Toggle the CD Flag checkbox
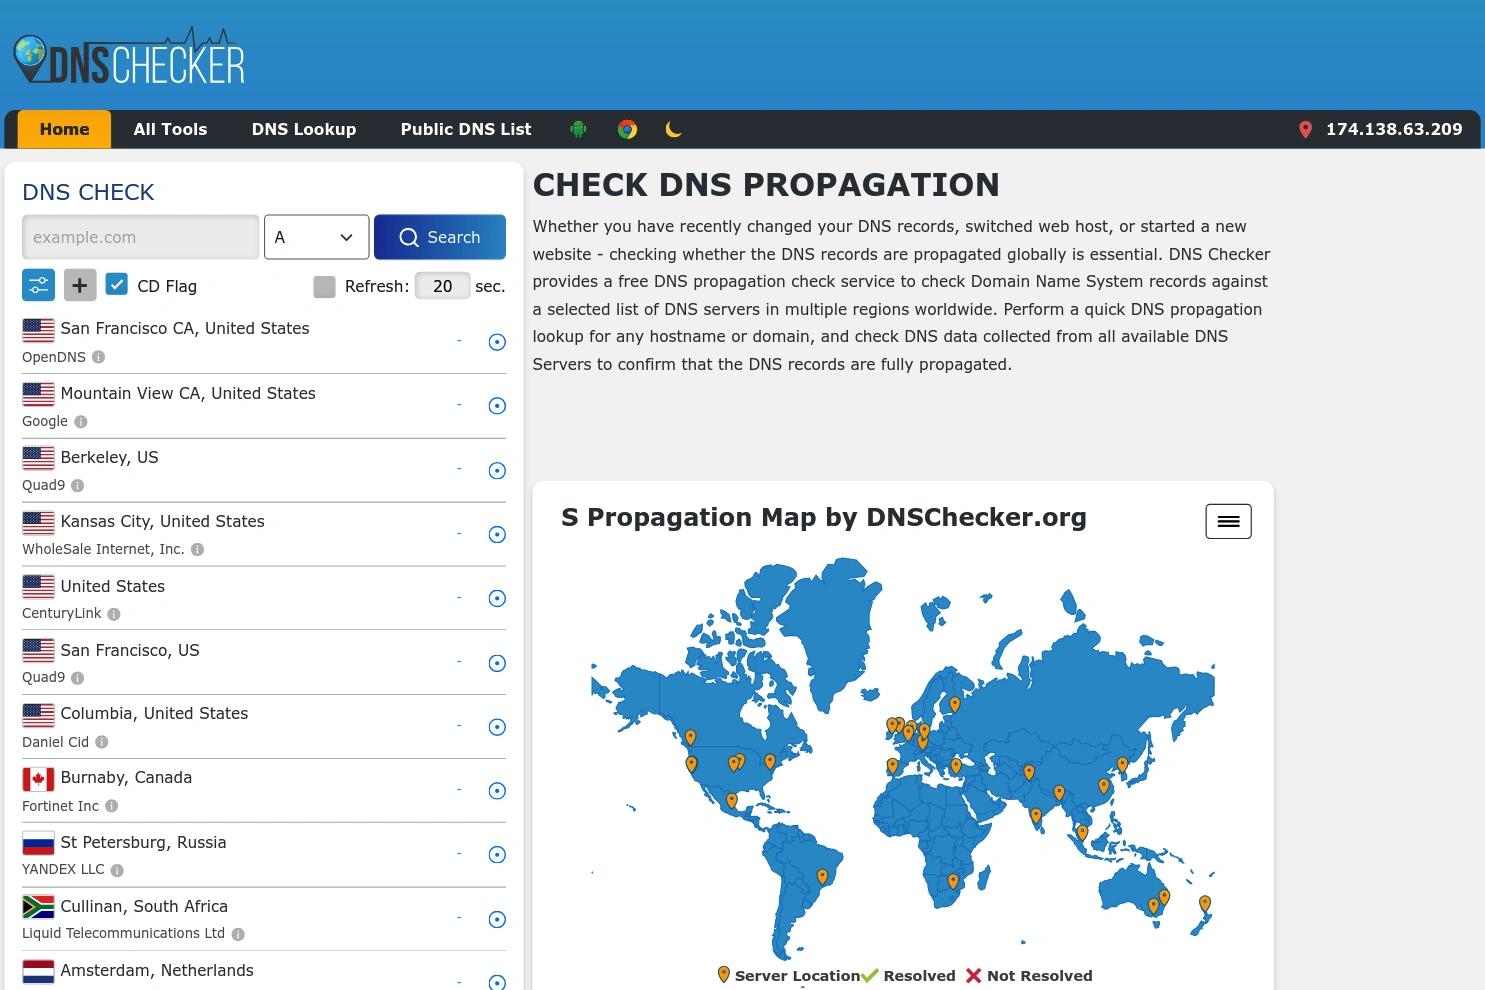The height and width of the screenshot is (990, 1485). pyautogui.click(x=116, y=285)
